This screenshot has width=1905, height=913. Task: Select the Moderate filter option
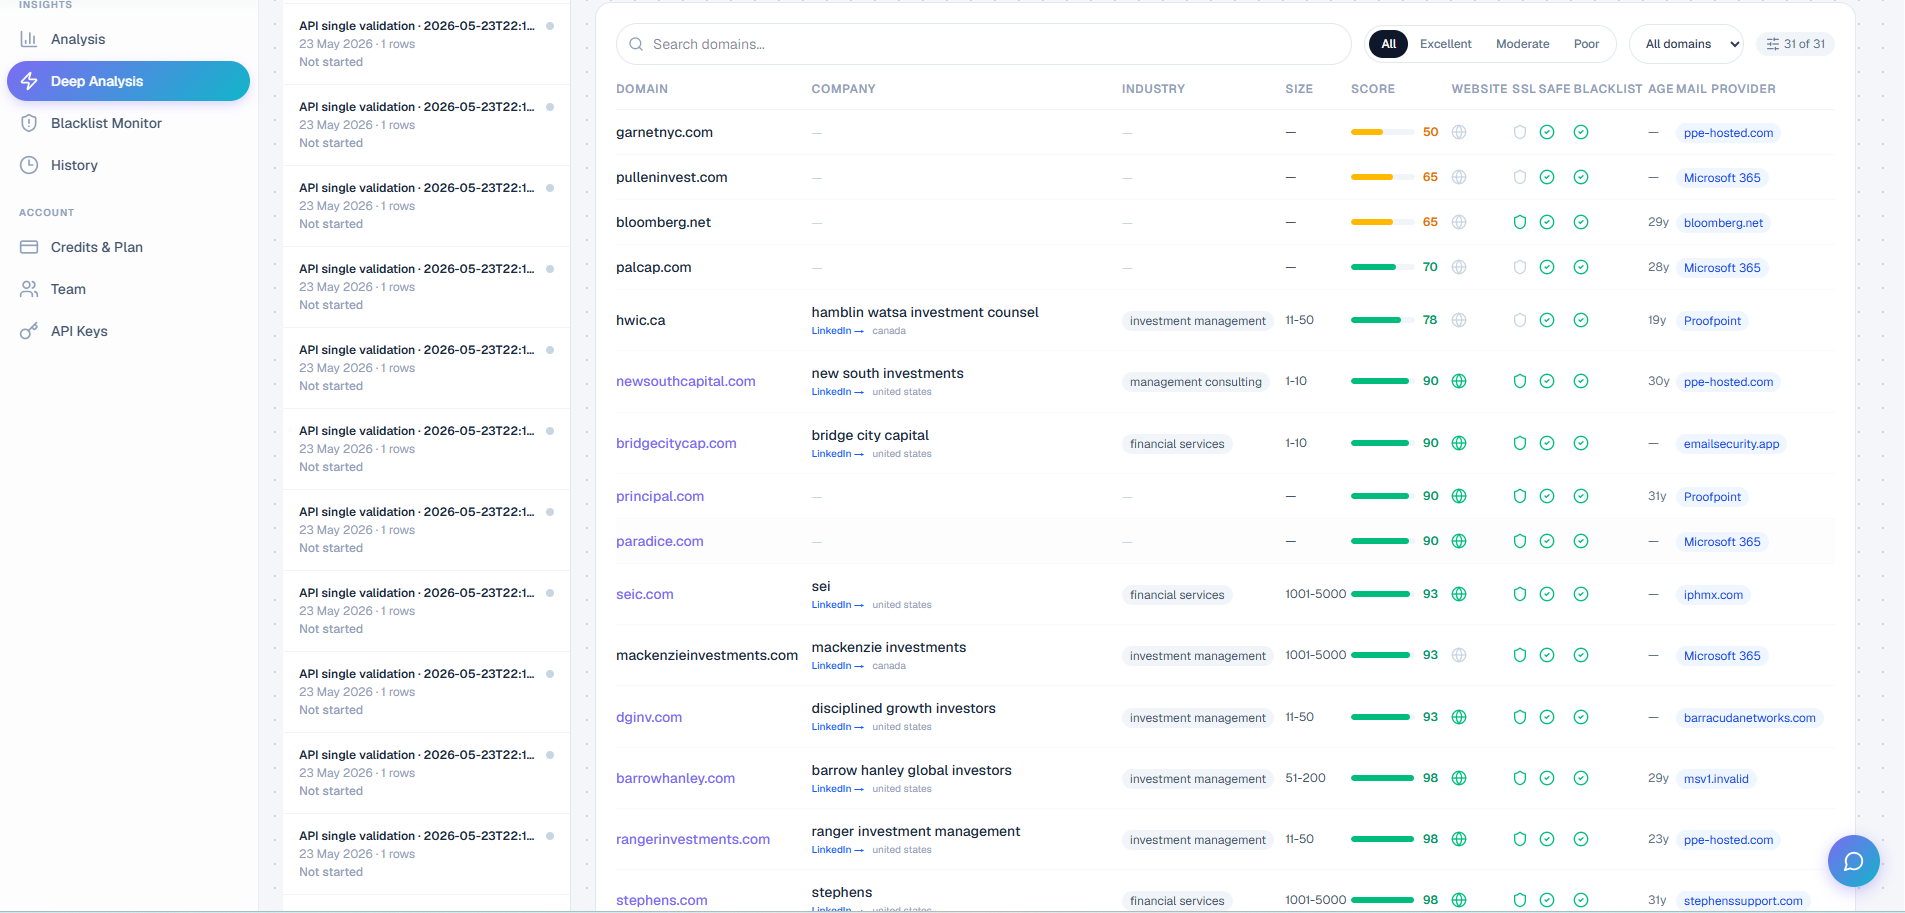coord(1522,44)
